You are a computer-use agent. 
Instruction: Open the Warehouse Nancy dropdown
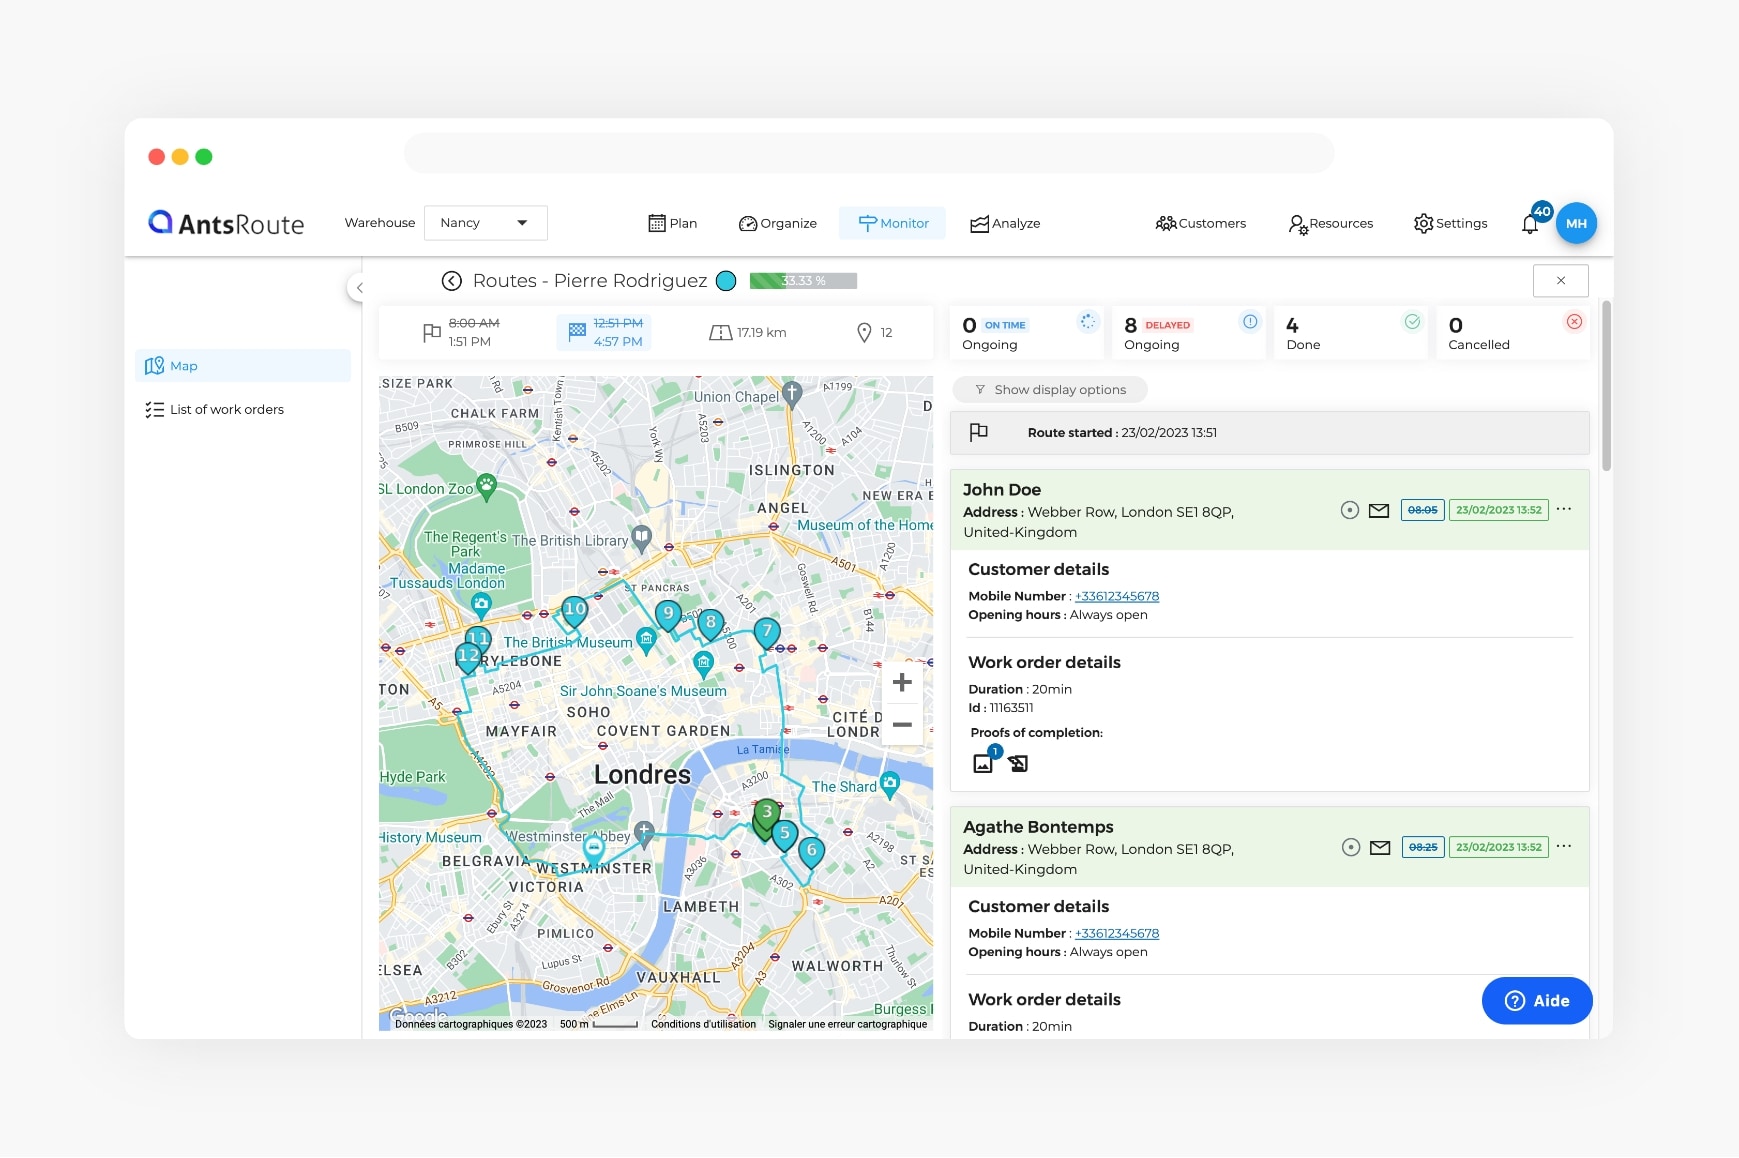[485, 223]
